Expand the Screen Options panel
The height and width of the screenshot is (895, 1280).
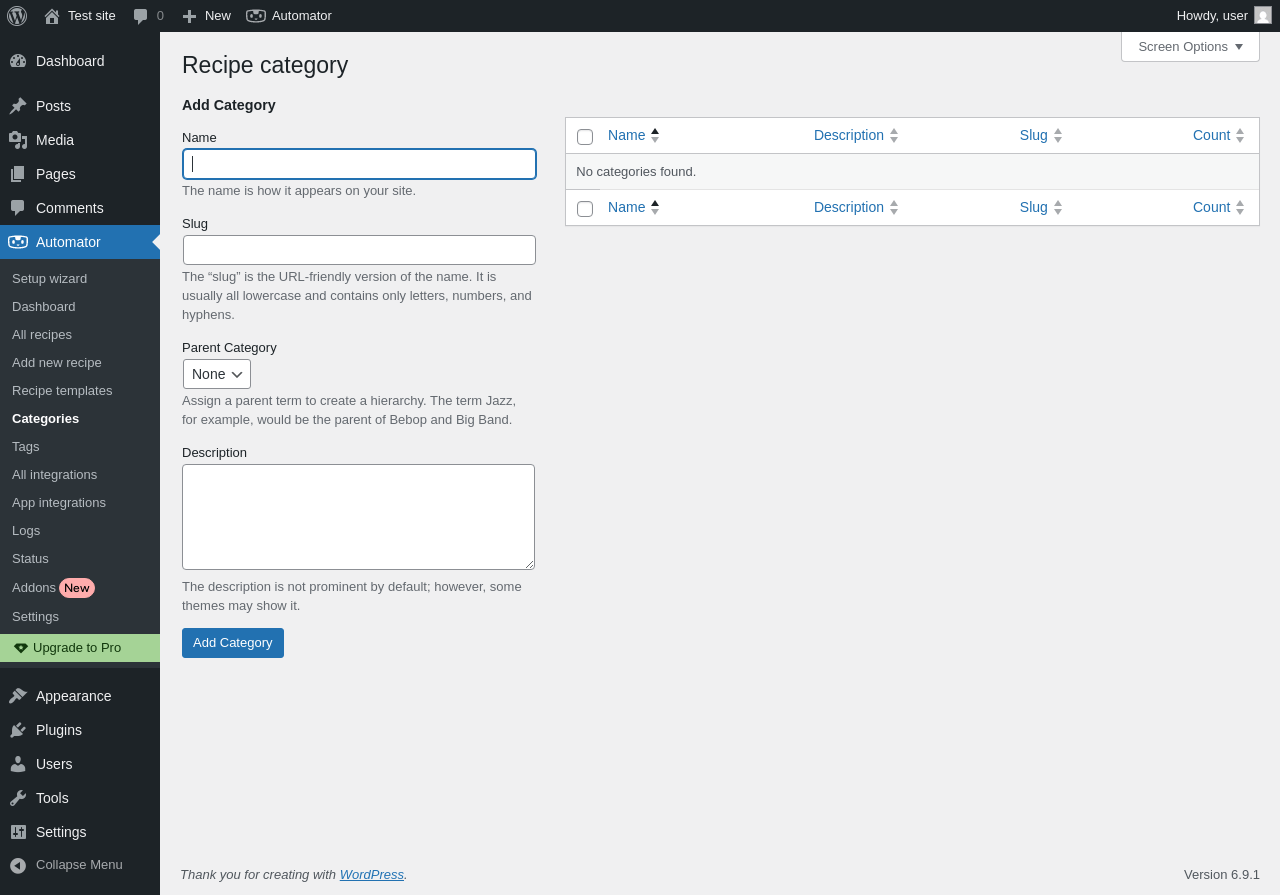coord(1190,46)
